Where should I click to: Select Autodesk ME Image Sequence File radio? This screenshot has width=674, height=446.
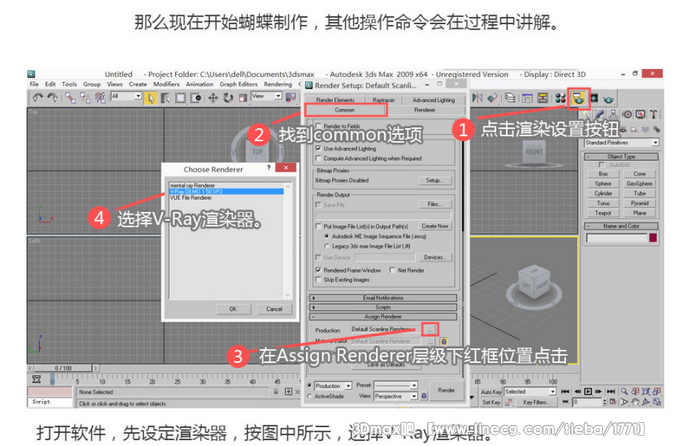coord(327,236)
